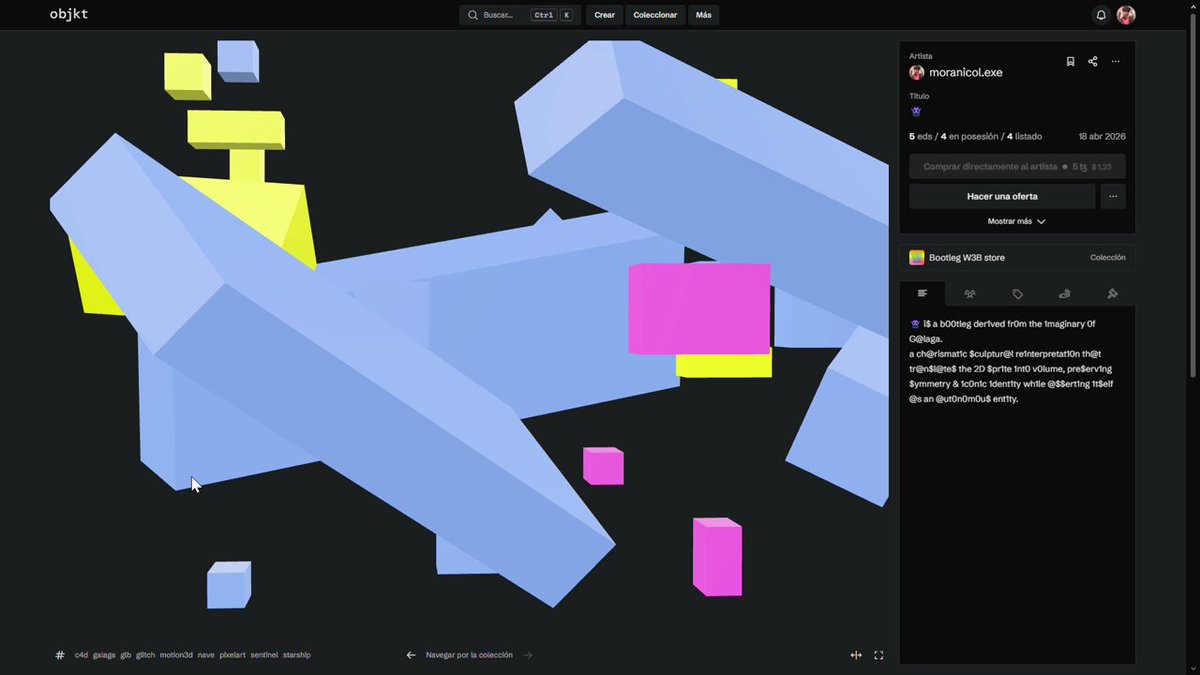
Task: Open the glitch tag
Action: 146,655
